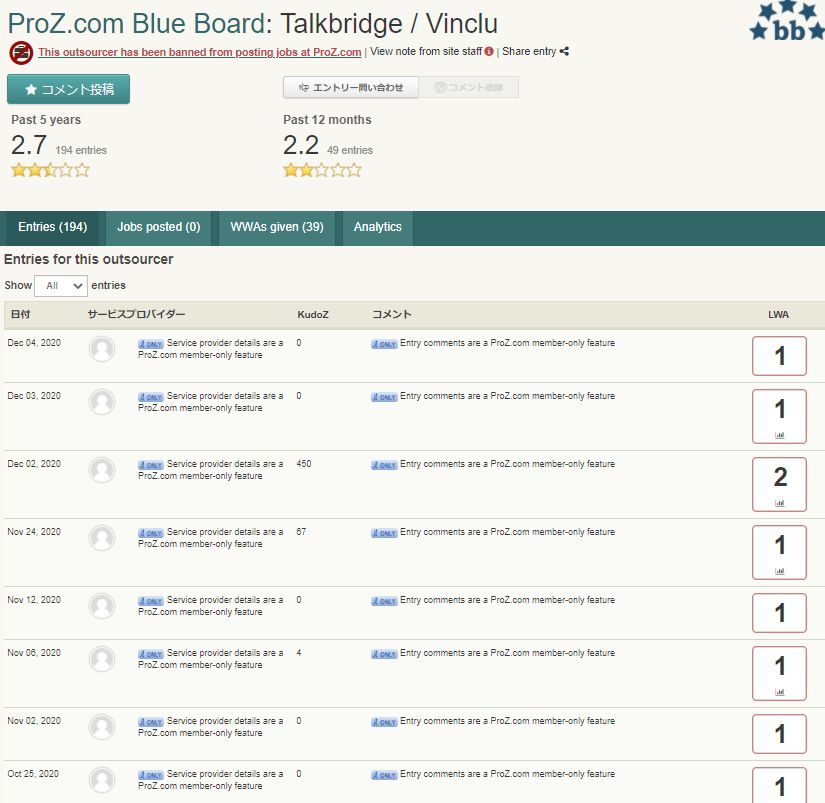Click the Past 5 years star rating
This screenshot has height=803, width=825.
pyautogui.click(x=51, y=170)
